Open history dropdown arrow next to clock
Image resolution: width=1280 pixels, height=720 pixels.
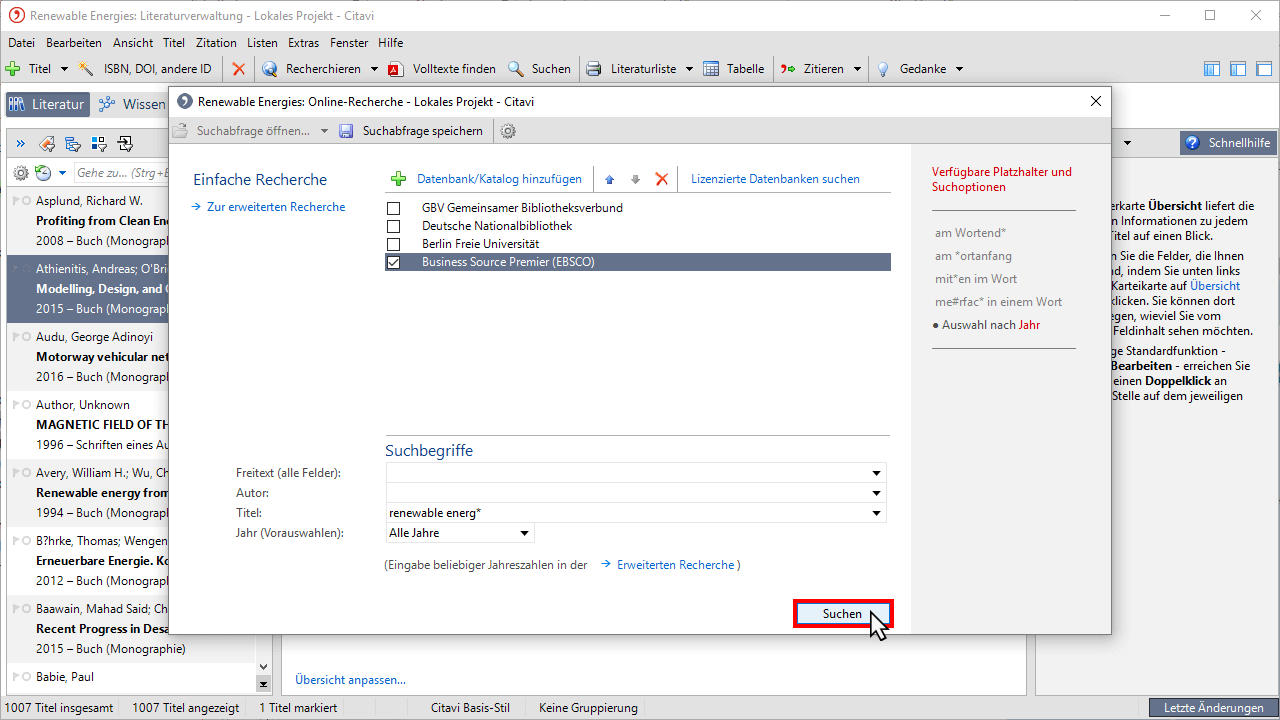[x=62, y=173]
